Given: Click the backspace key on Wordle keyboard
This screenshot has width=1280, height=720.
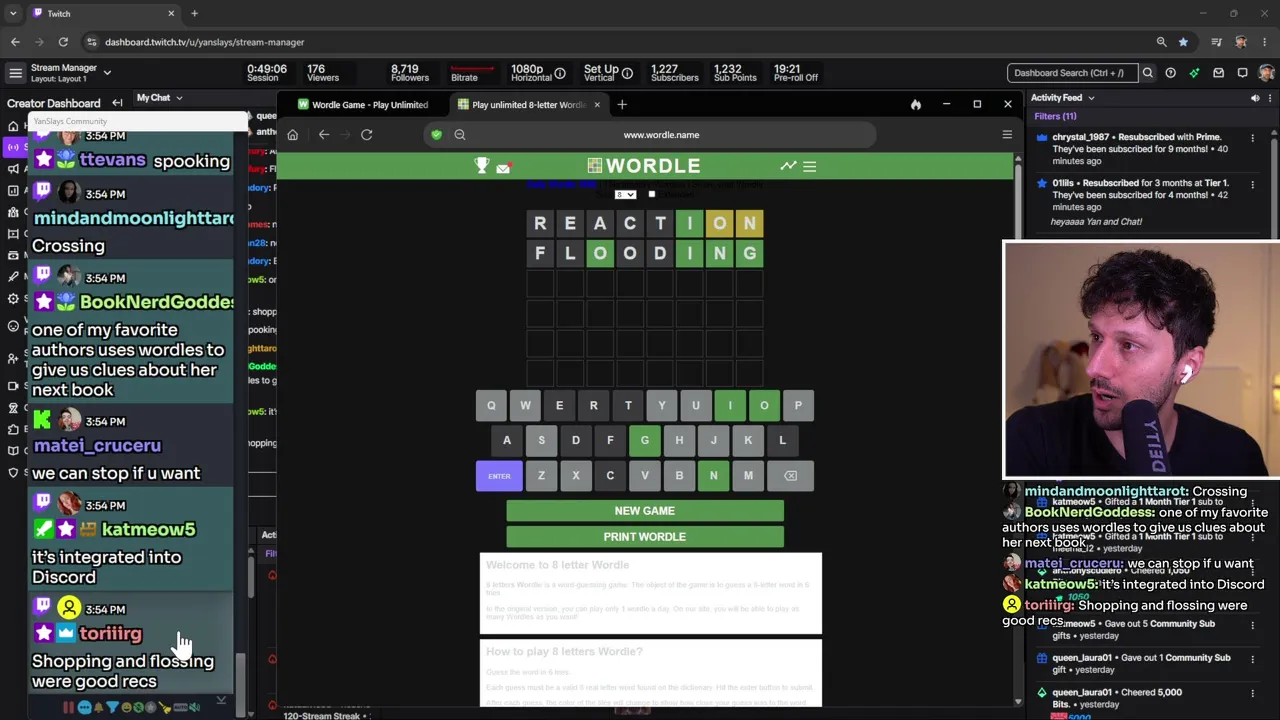Looking at the screenshot, I should click(x=790, y=476).
